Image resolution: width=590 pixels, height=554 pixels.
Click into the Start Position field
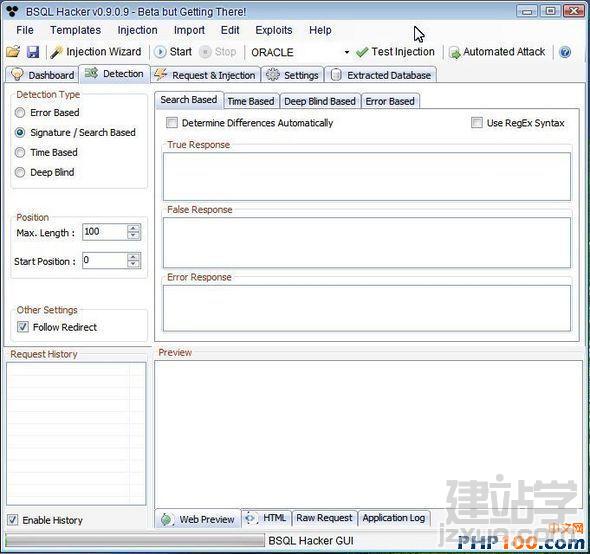pyautogui.click(x=105, y=260)
